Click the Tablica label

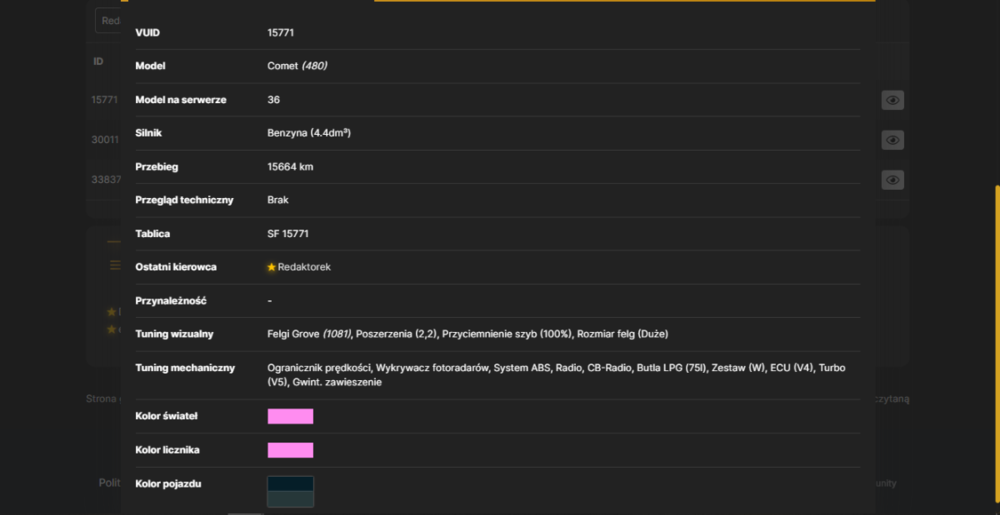152,234
